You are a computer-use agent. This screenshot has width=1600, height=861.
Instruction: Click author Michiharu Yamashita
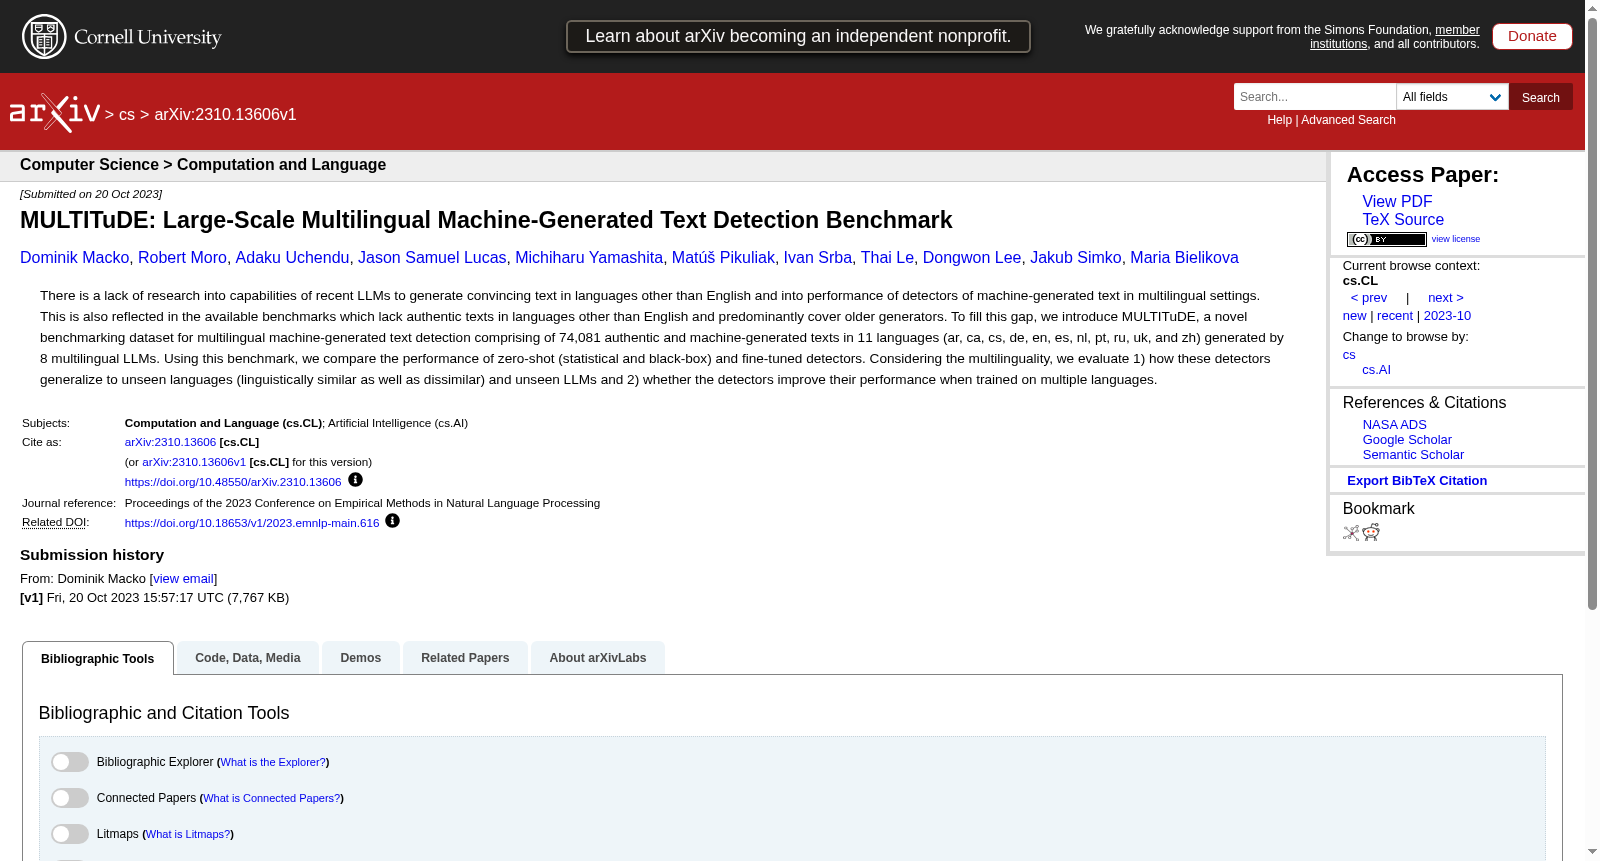click(x=589, y=257)
